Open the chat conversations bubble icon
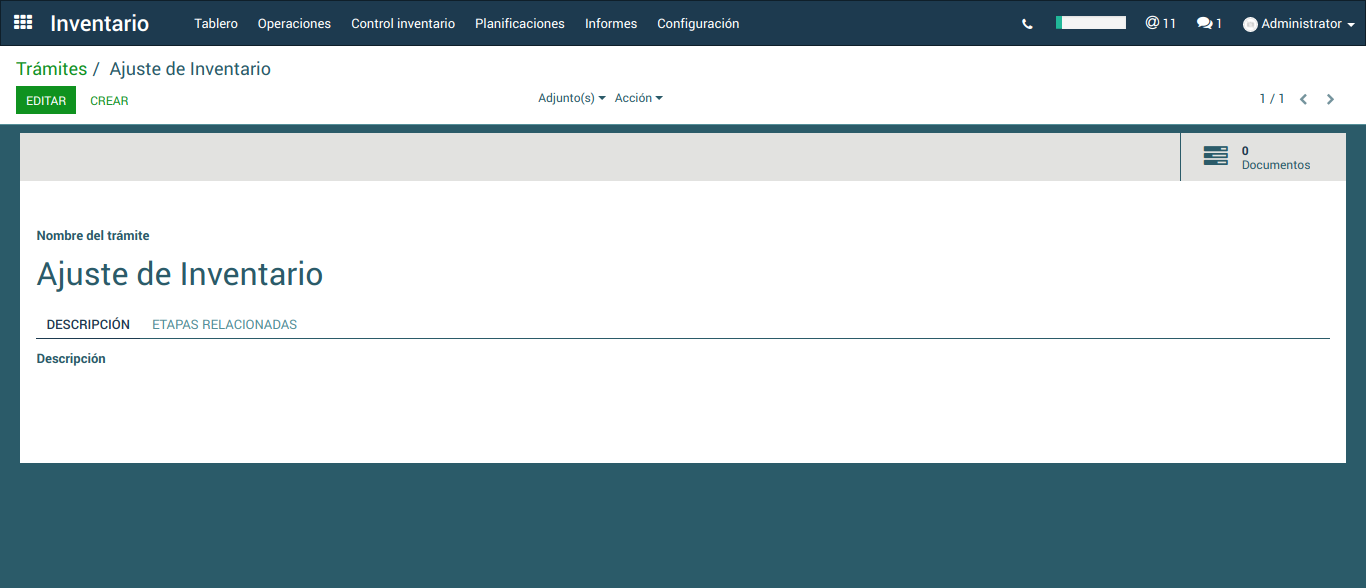The height and width of the screenshot is (588, 1366). [1209, 23]
